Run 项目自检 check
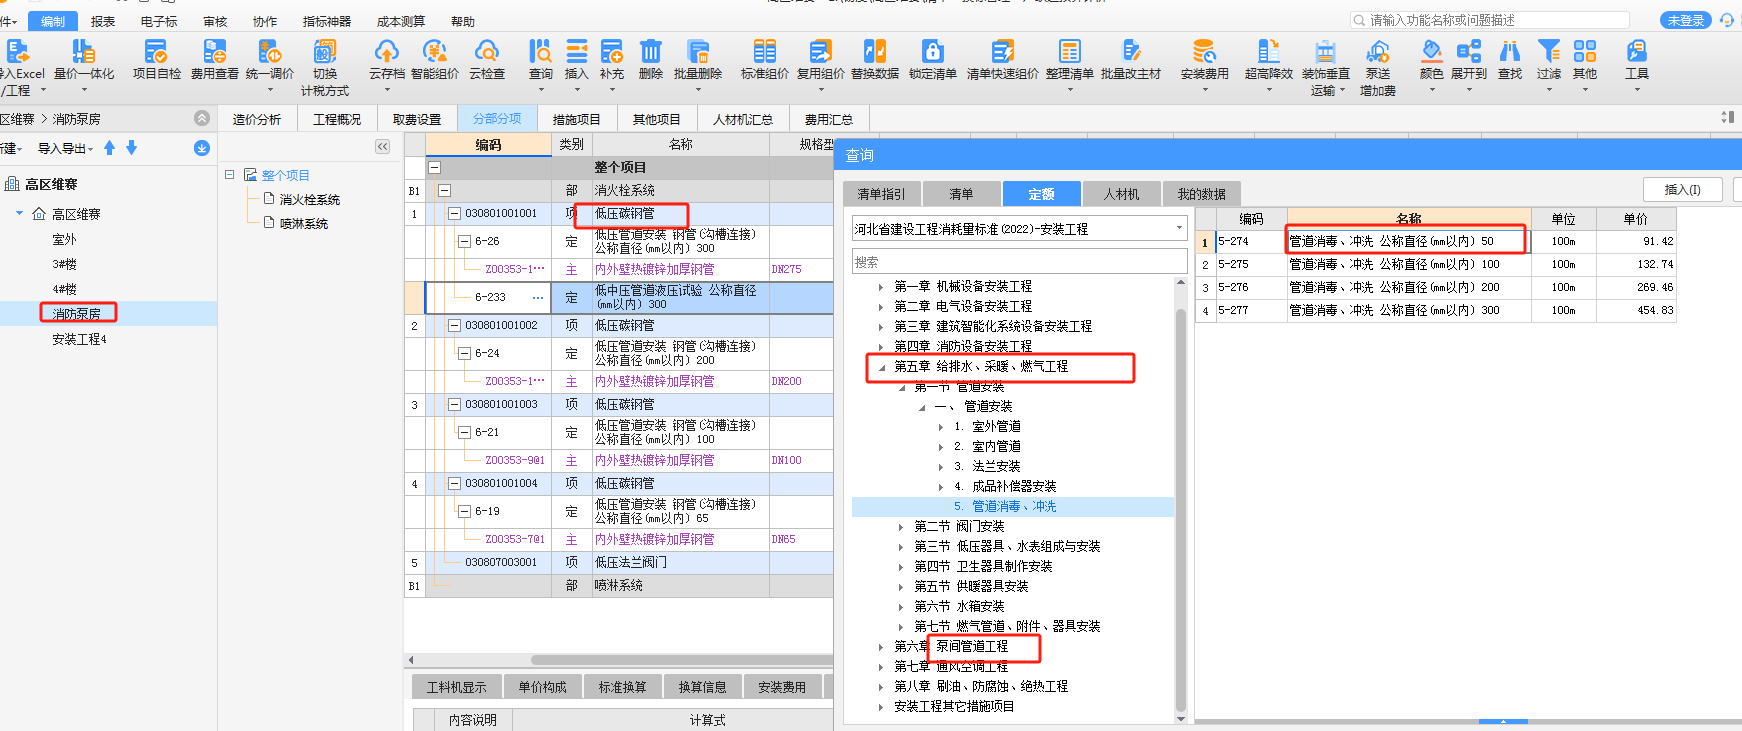 (157, 60)
